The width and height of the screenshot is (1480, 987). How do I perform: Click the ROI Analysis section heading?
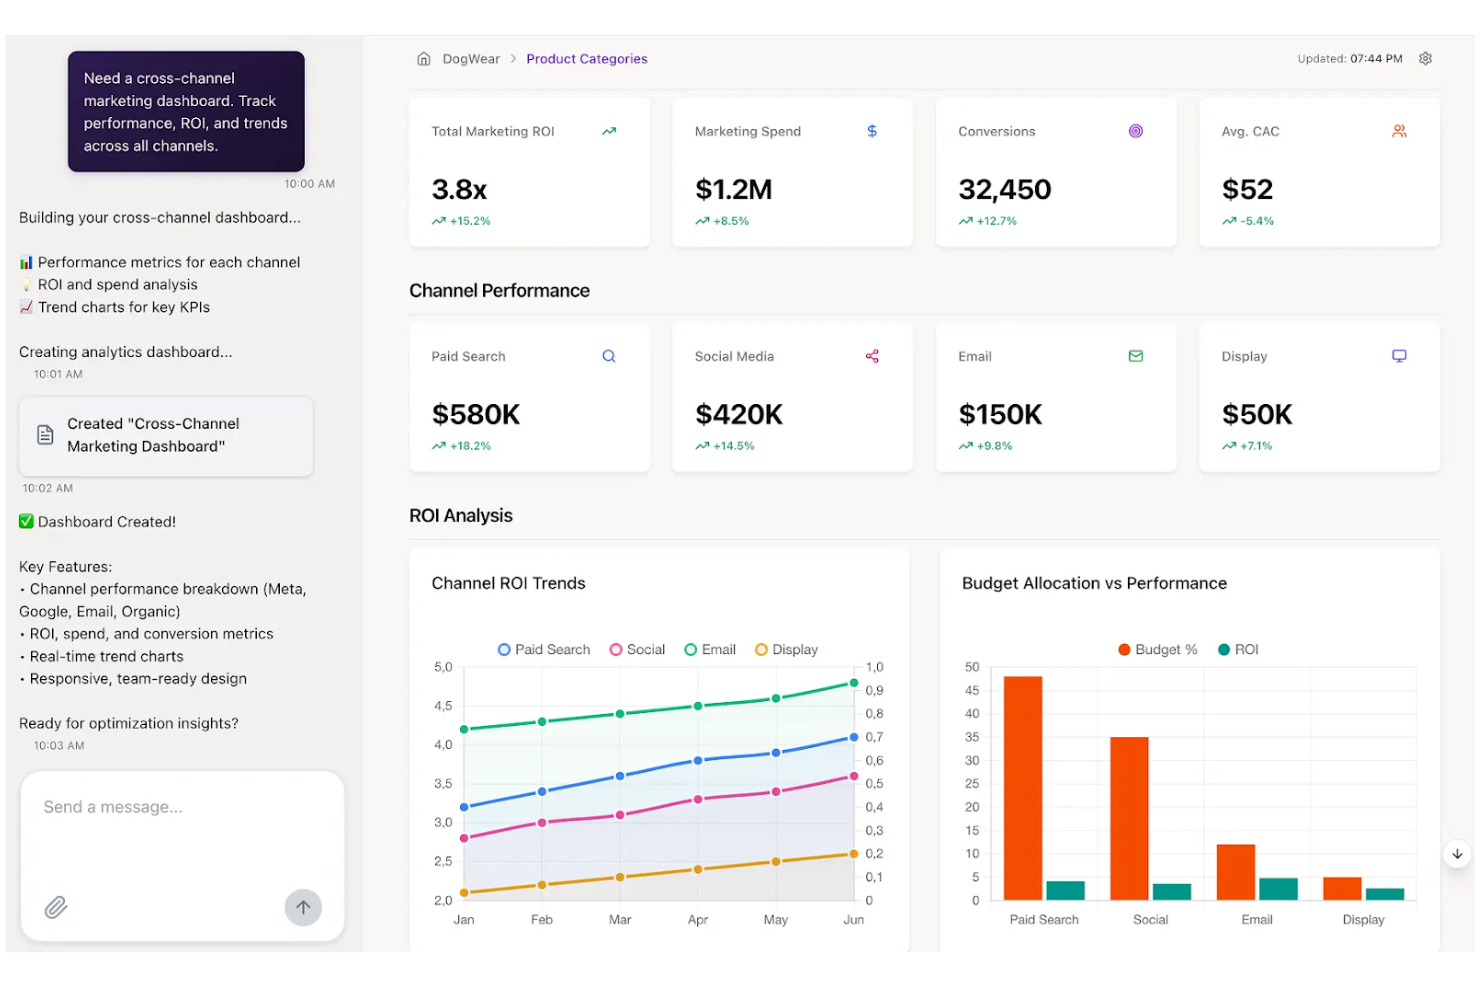(x=461, y=516)
